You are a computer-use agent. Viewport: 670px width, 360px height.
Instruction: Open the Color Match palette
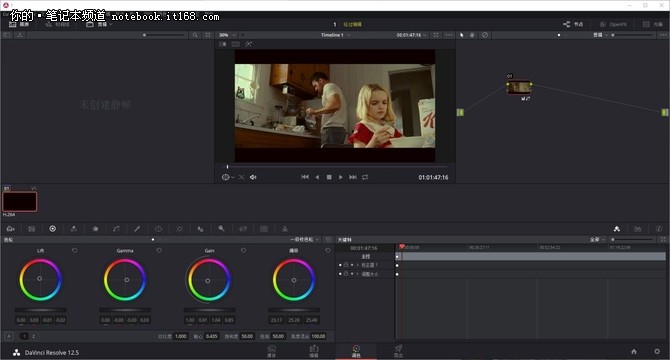pyautogui.click(x=32, y=229)
